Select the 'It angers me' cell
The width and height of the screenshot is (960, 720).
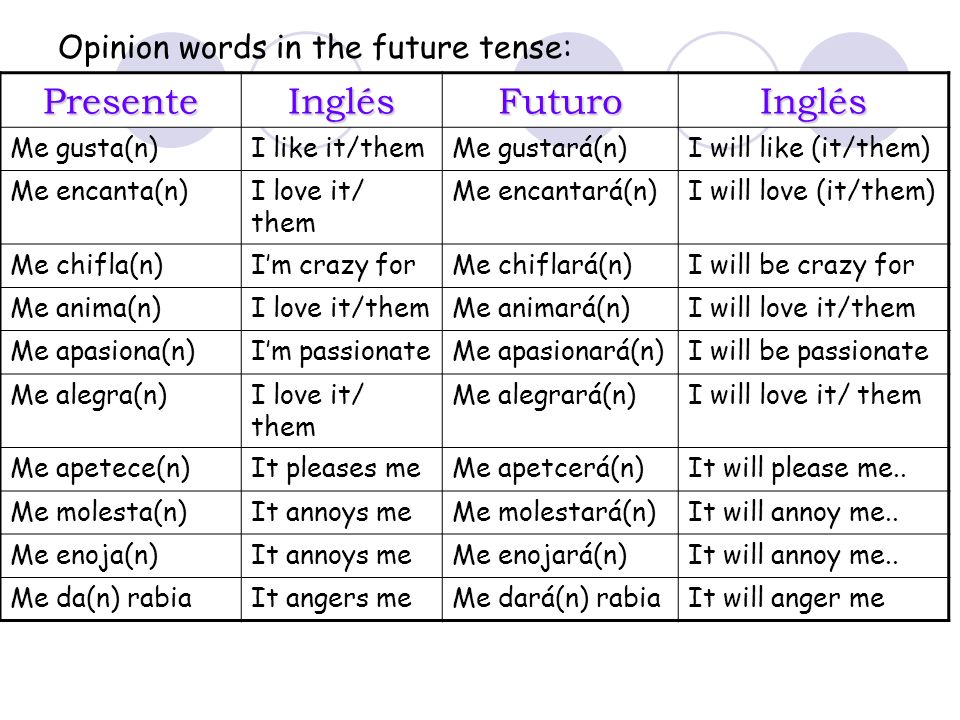click(x=342, y=599)
